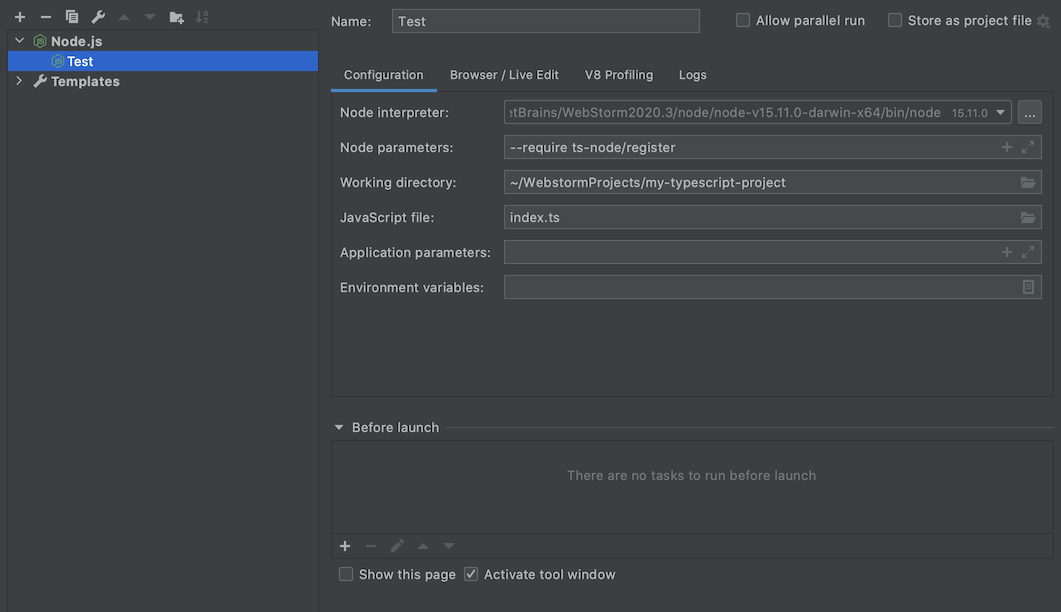Click the Templates wrench icon in tree
The width and height of the screenshot is (1061, 612).
[40, 81]
